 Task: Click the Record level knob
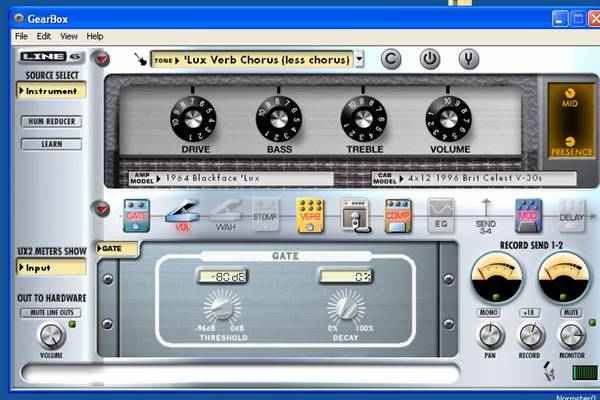[x=531, y=335]
